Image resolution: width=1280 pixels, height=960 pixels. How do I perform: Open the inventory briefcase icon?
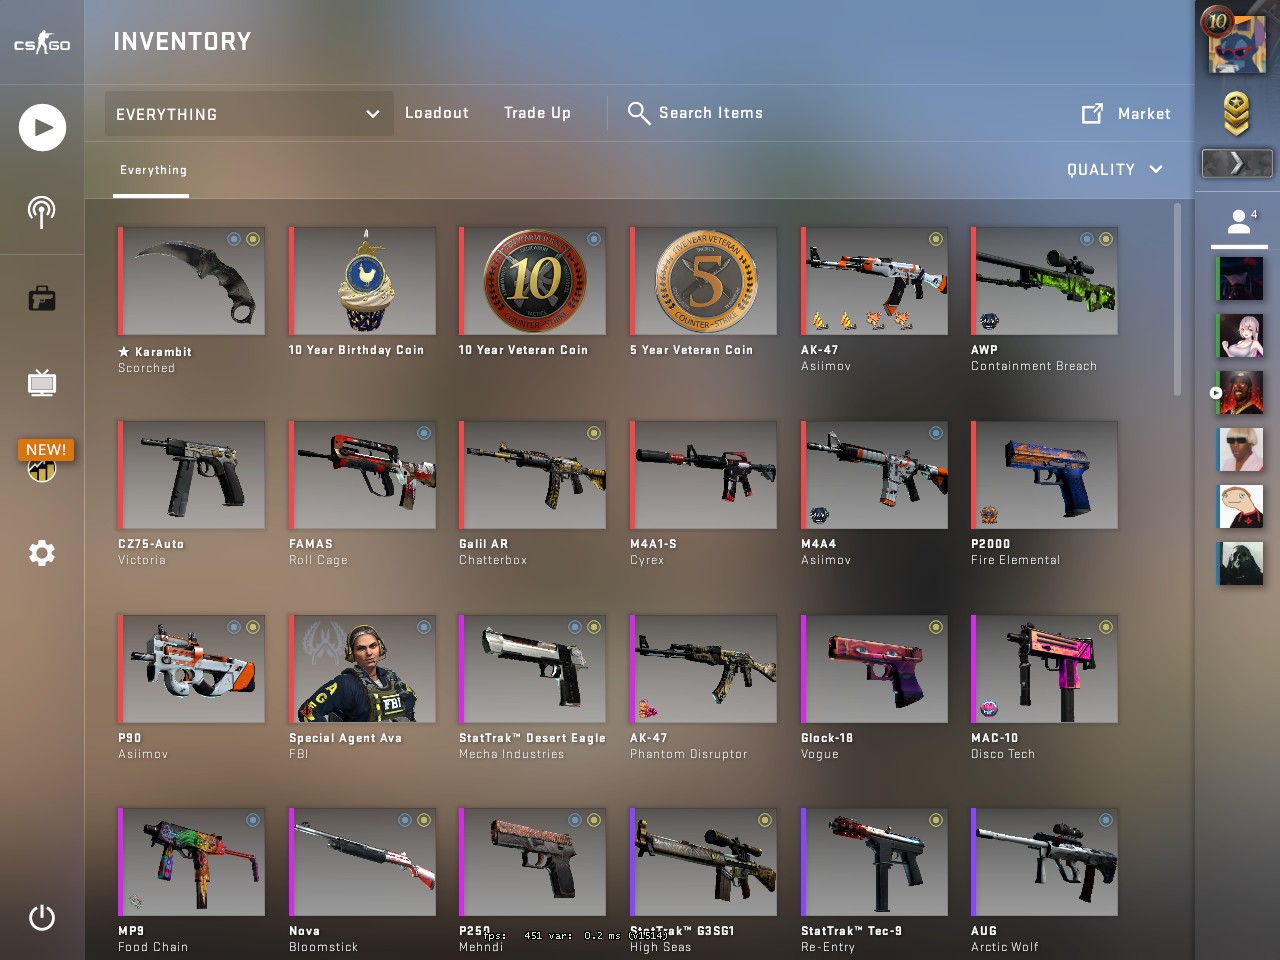click(x=42, y=298)
